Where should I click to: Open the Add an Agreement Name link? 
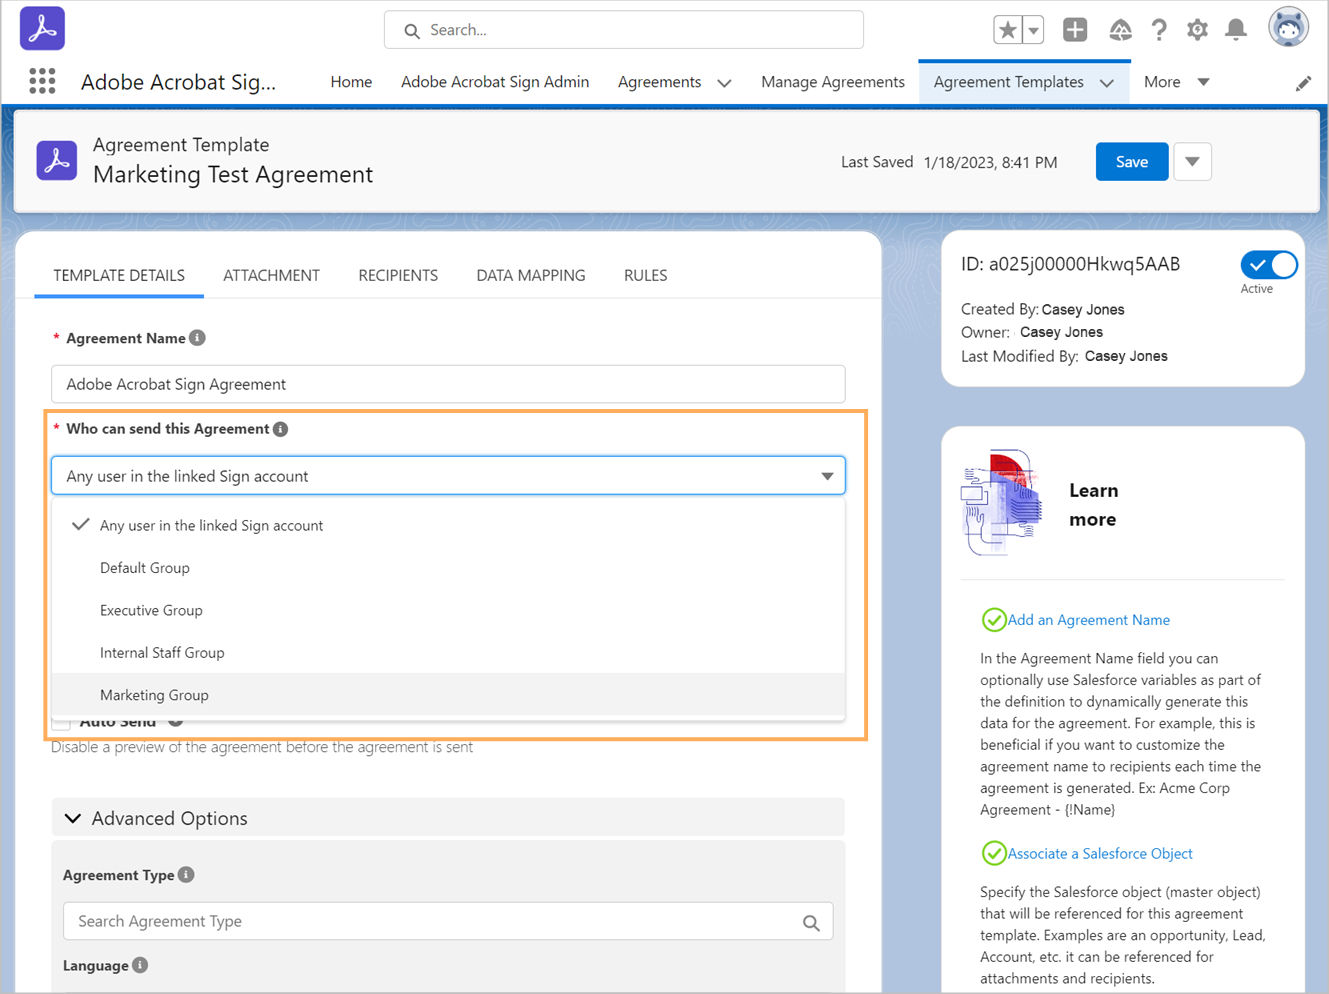click(1089, 620)
